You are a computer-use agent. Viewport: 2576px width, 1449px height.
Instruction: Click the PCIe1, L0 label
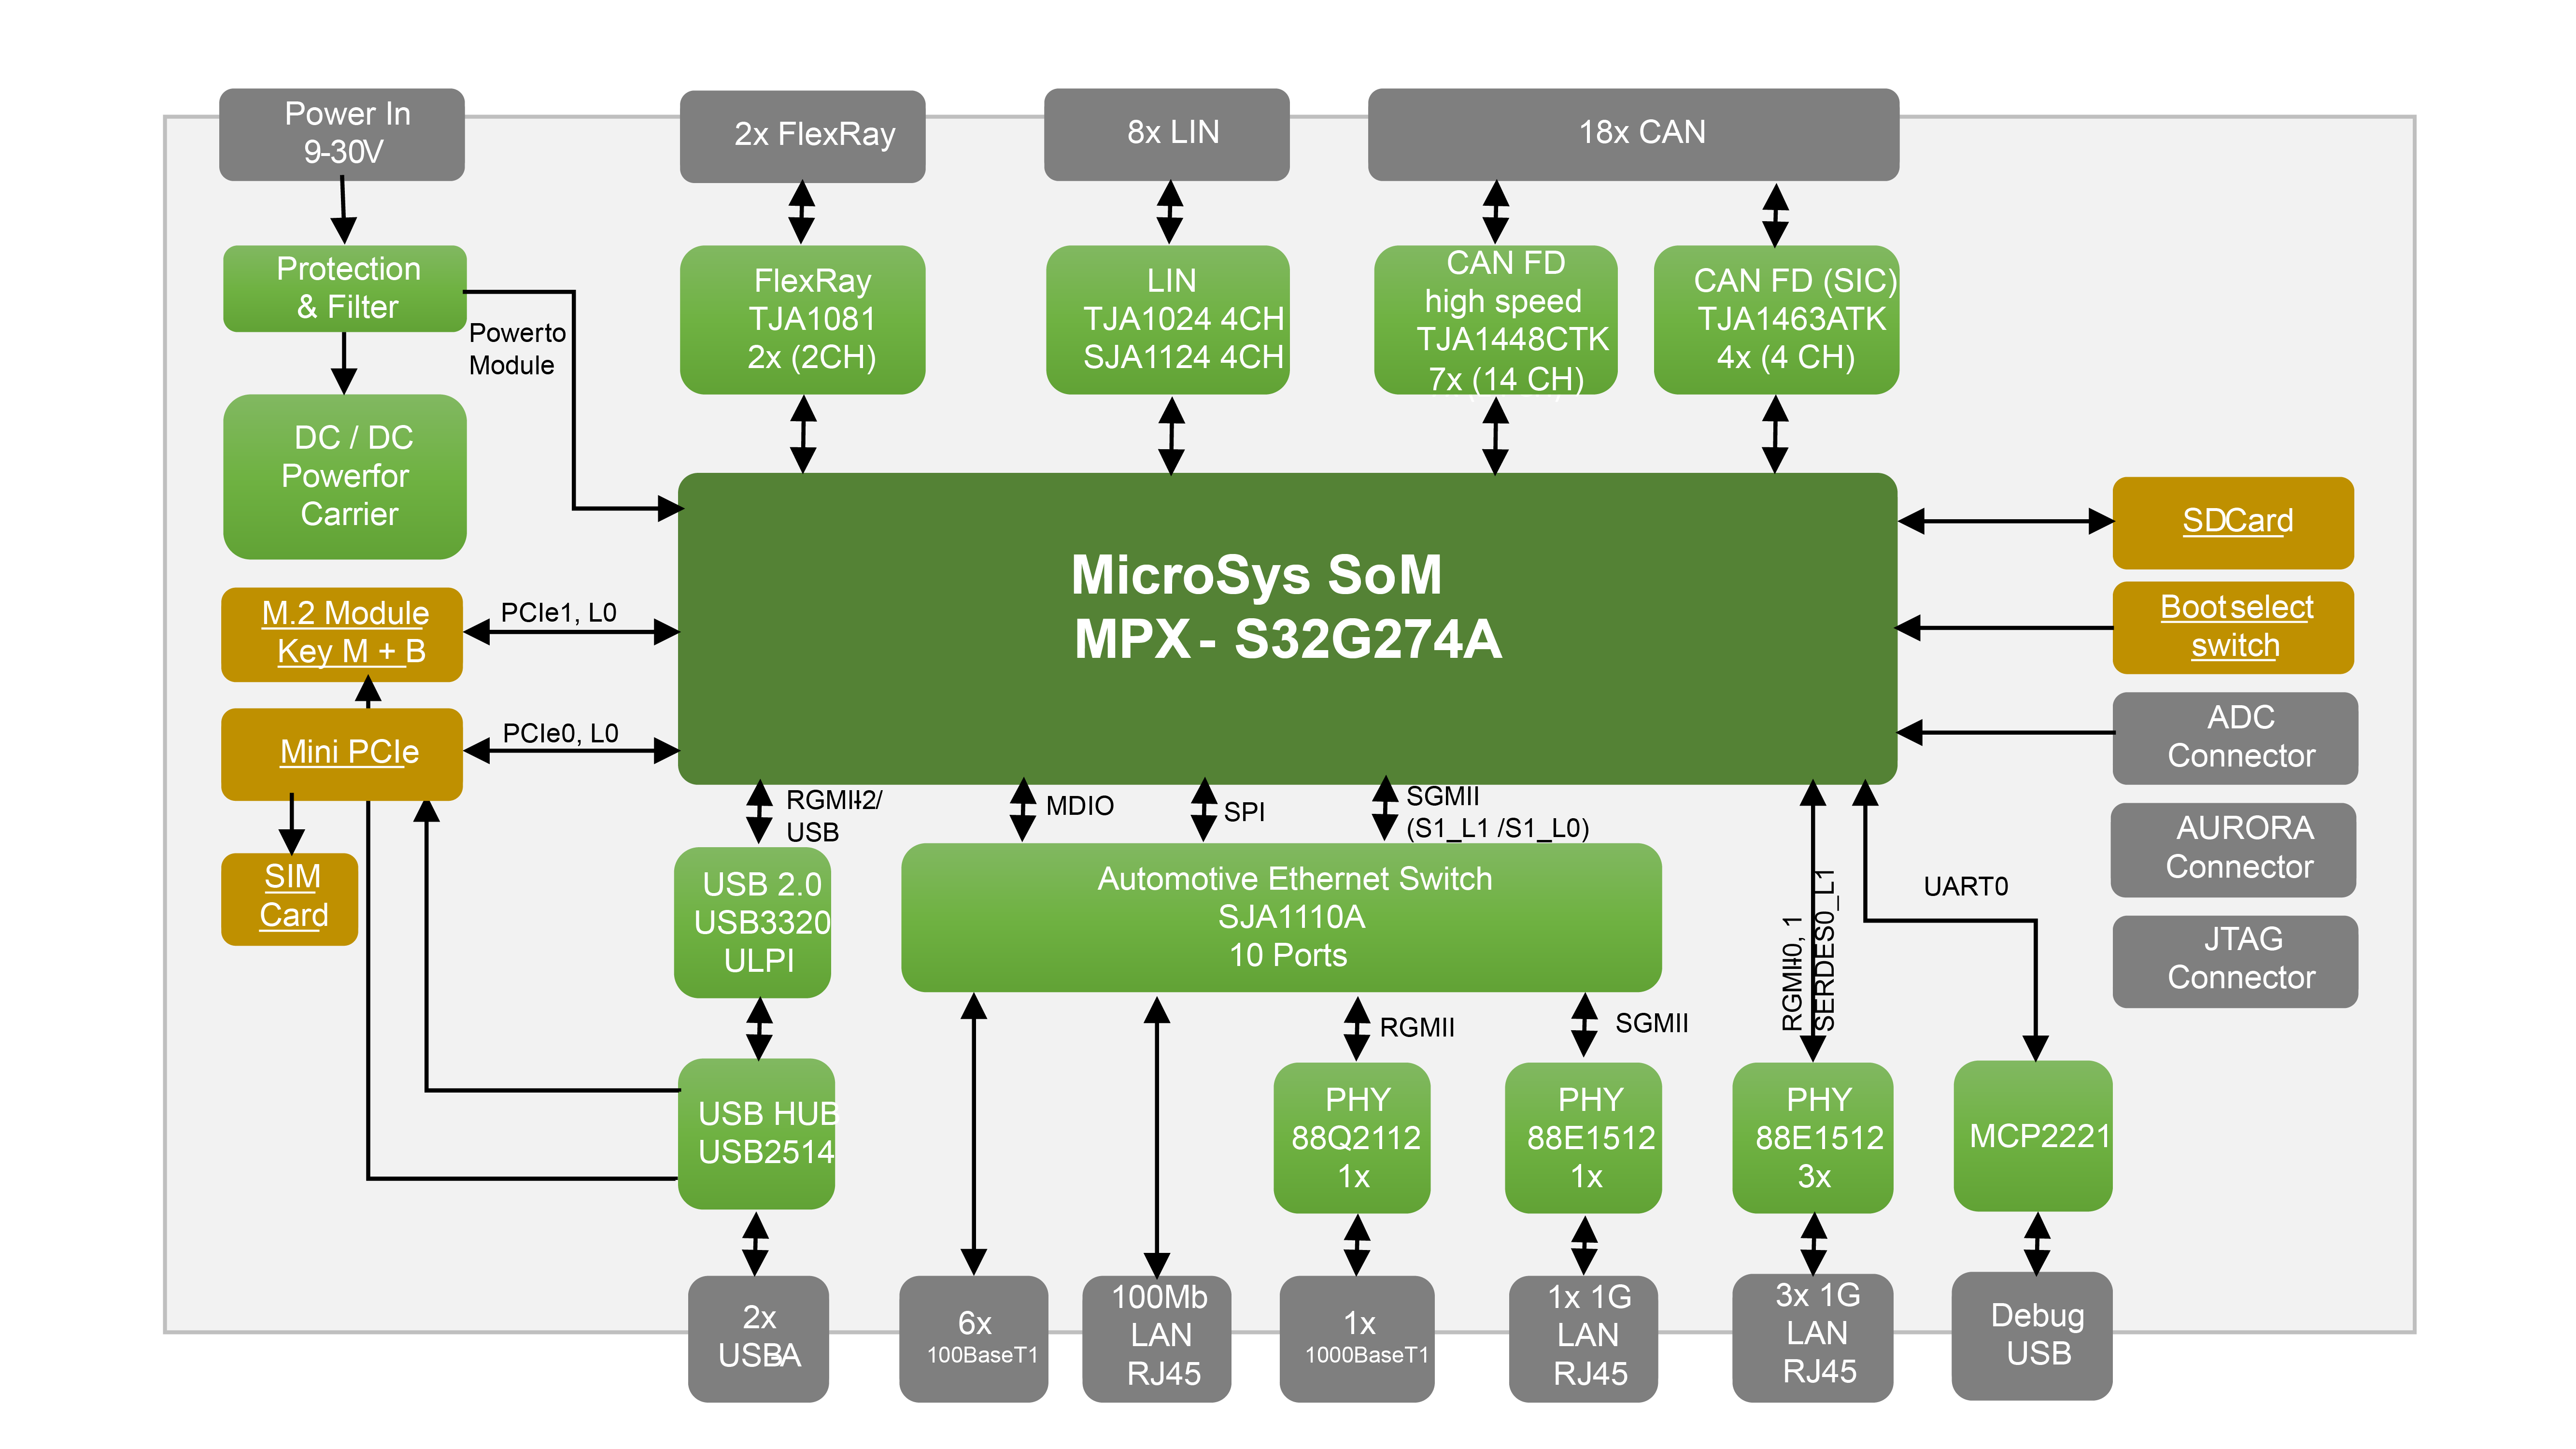[x=558, y=612]
